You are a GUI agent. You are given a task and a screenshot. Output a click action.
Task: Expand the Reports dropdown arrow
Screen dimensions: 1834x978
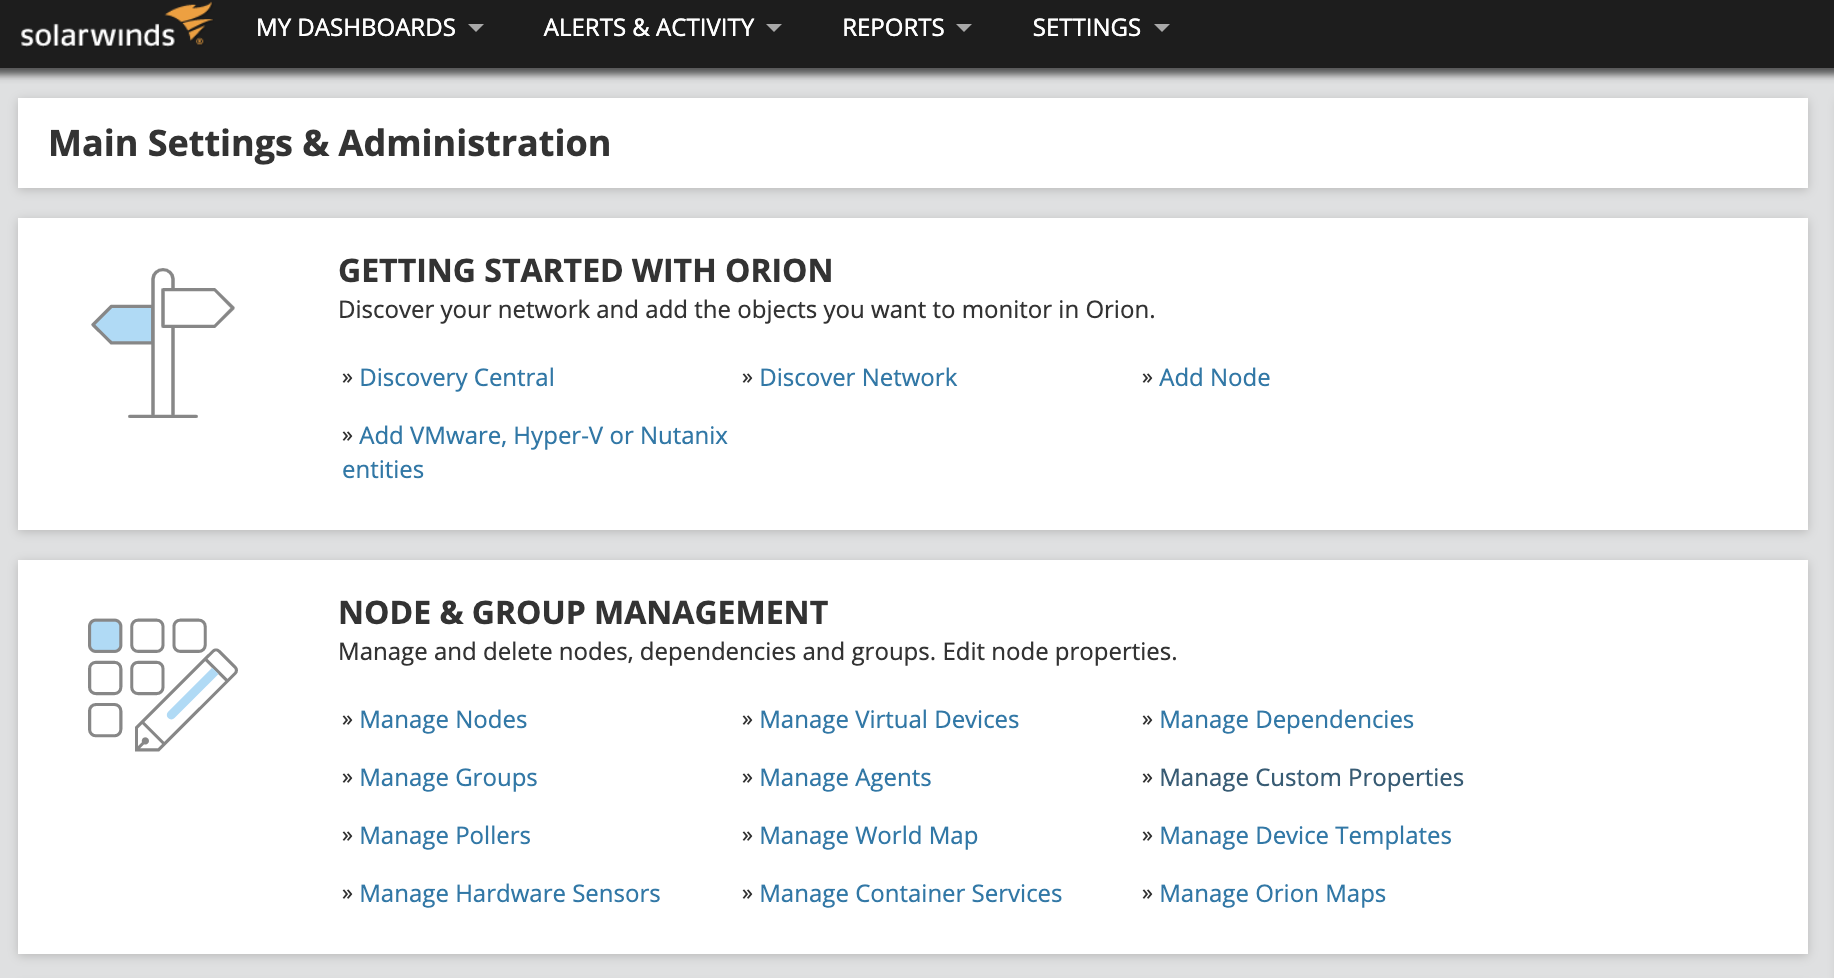(x=964, y=28)
